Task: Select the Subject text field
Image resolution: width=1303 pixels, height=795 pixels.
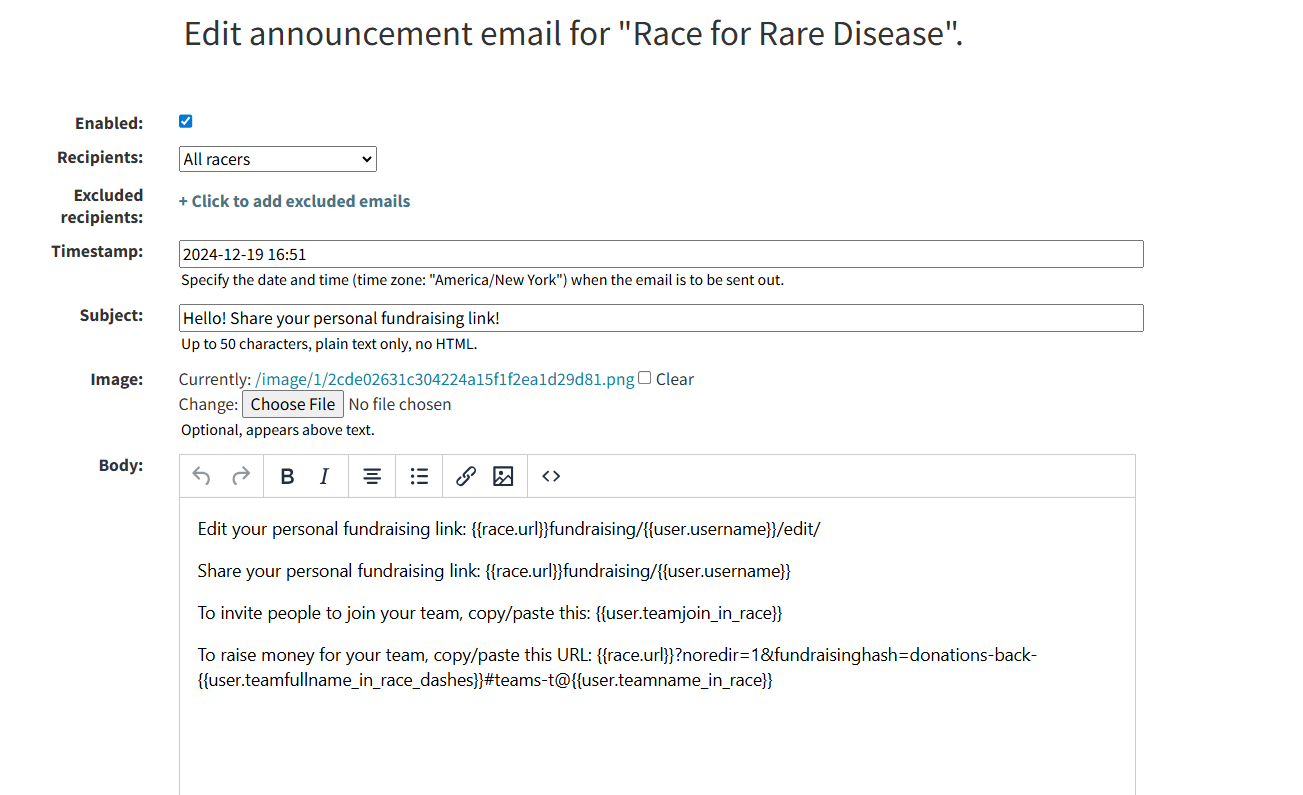Action: [x=660, y=317]
